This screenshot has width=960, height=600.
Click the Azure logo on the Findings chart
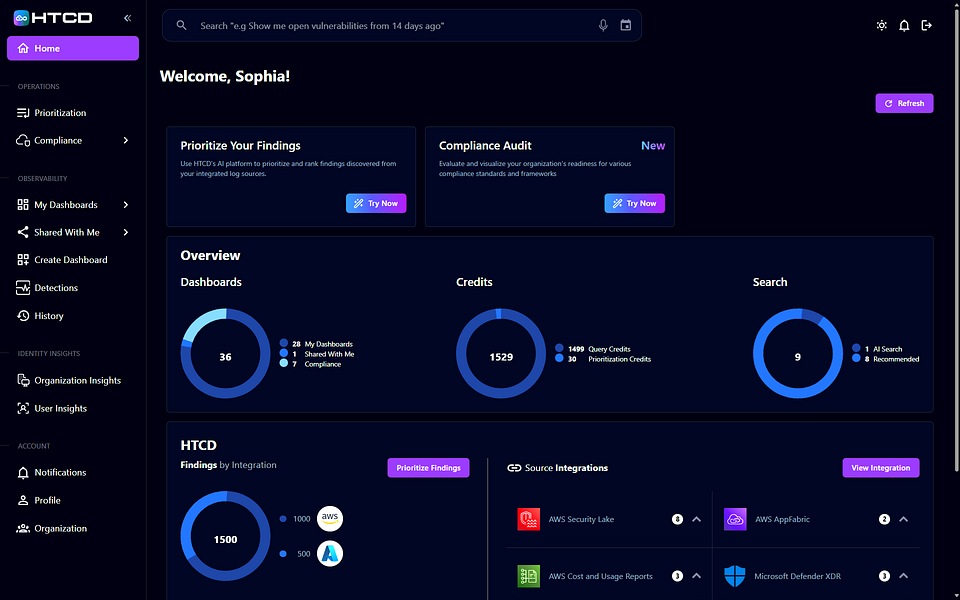tap(330, 552)
